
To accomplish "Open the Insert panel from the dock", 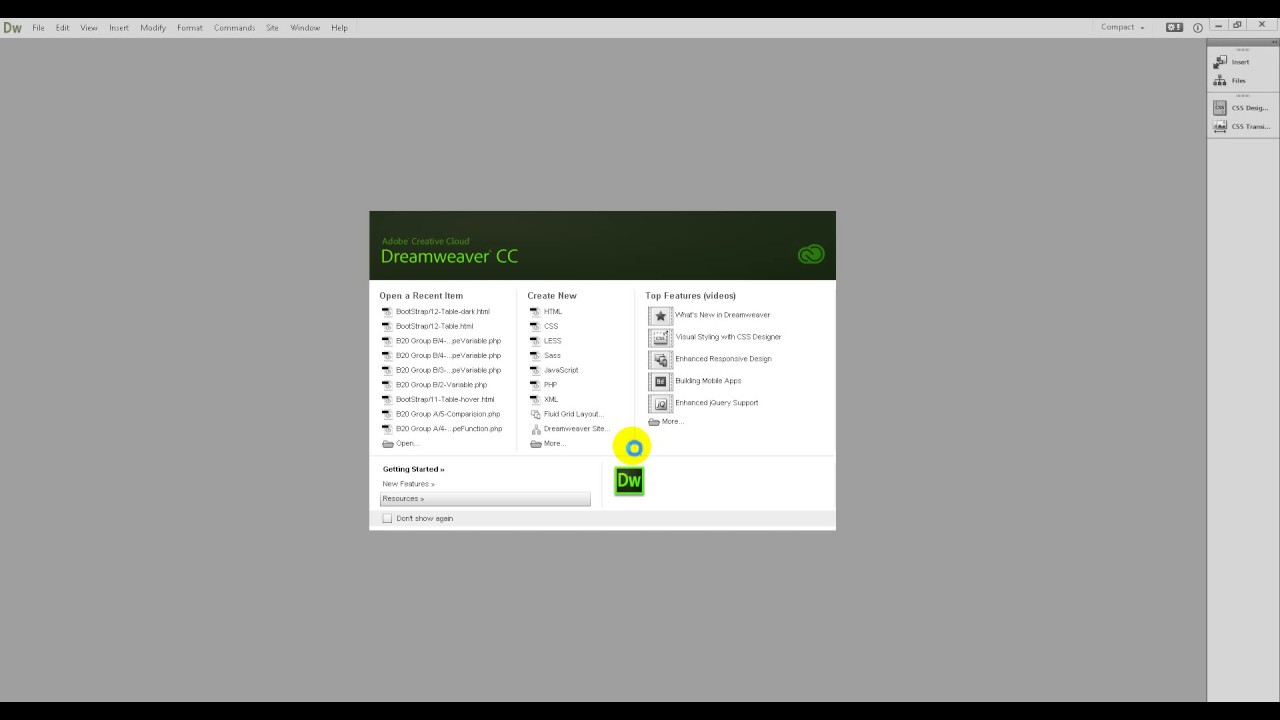I will click(x=1232, y=62).
